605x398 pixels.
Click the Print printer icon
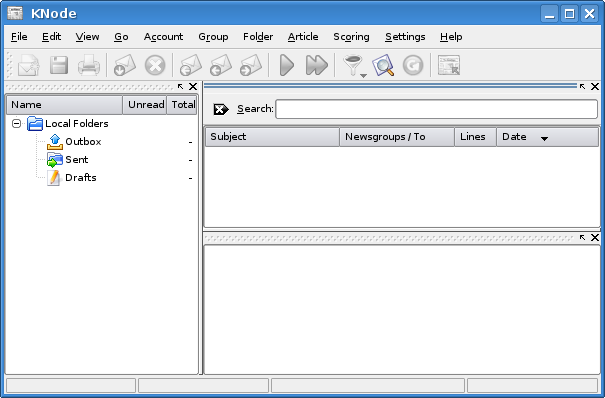89,65
